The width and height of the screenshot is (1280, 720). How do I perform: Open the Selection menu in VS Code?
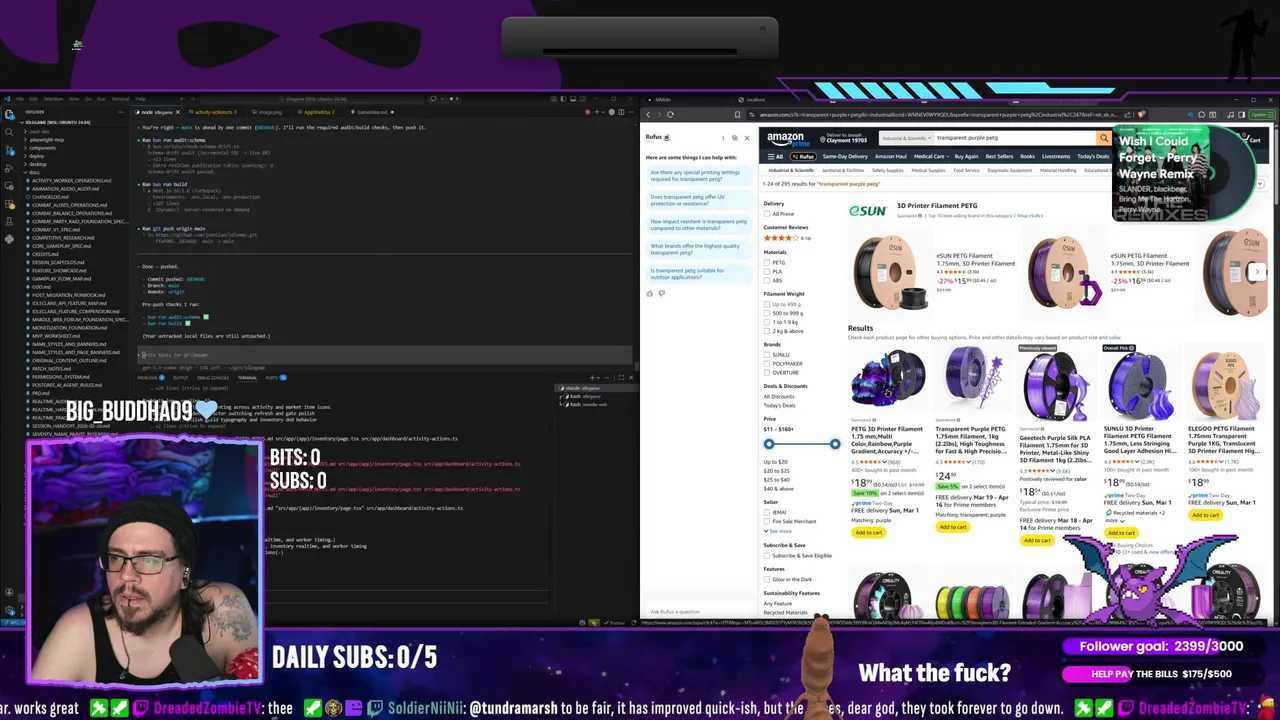tap(53, 99)
